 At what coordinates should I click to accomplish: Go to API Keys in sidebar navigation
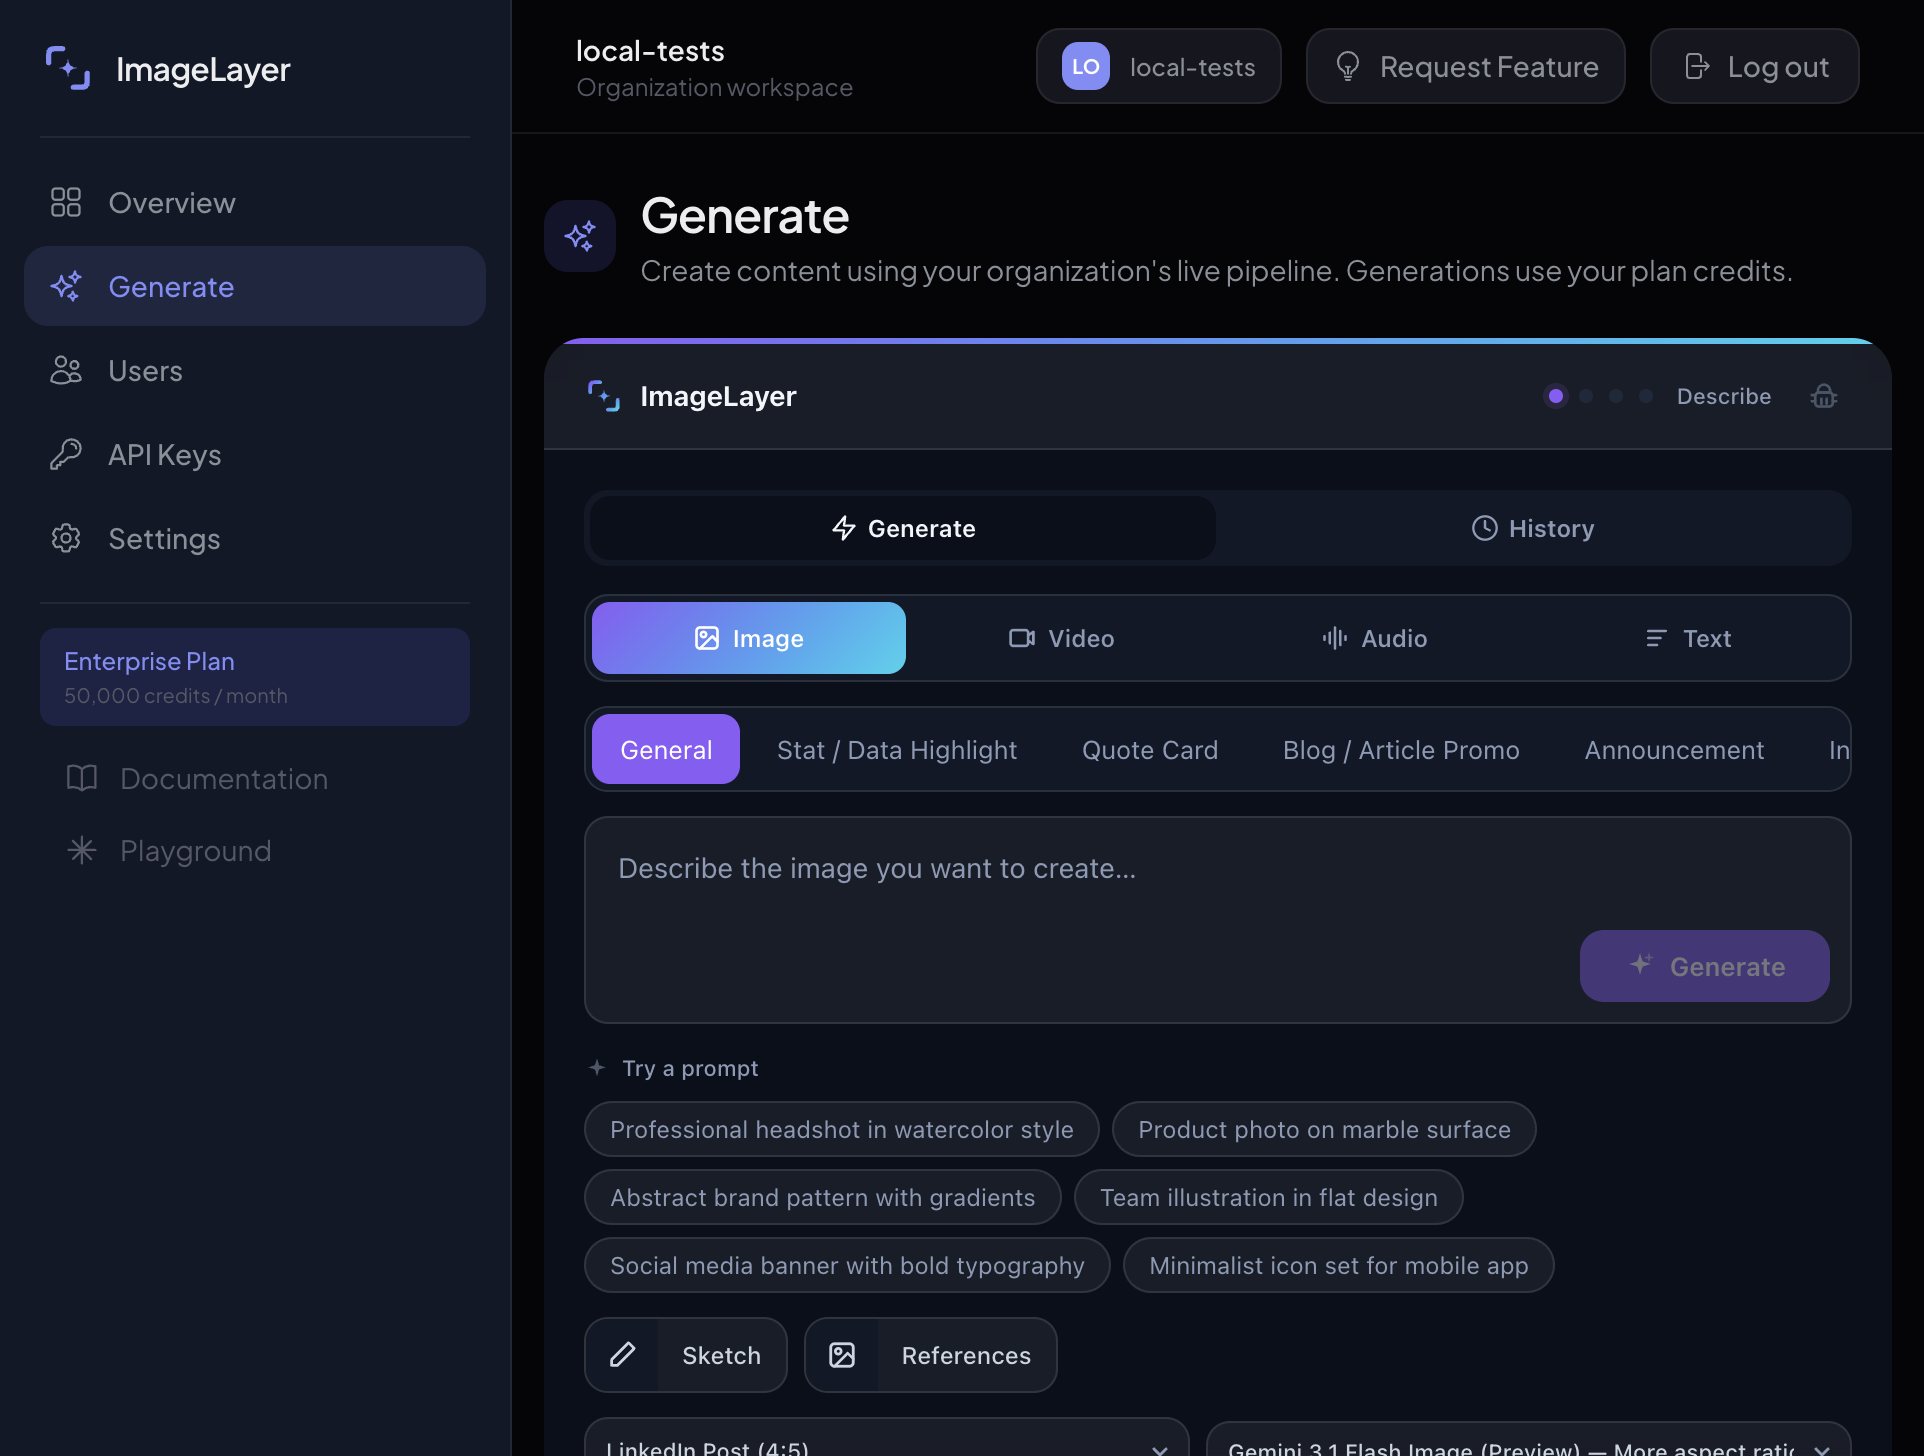coord(255,454)
